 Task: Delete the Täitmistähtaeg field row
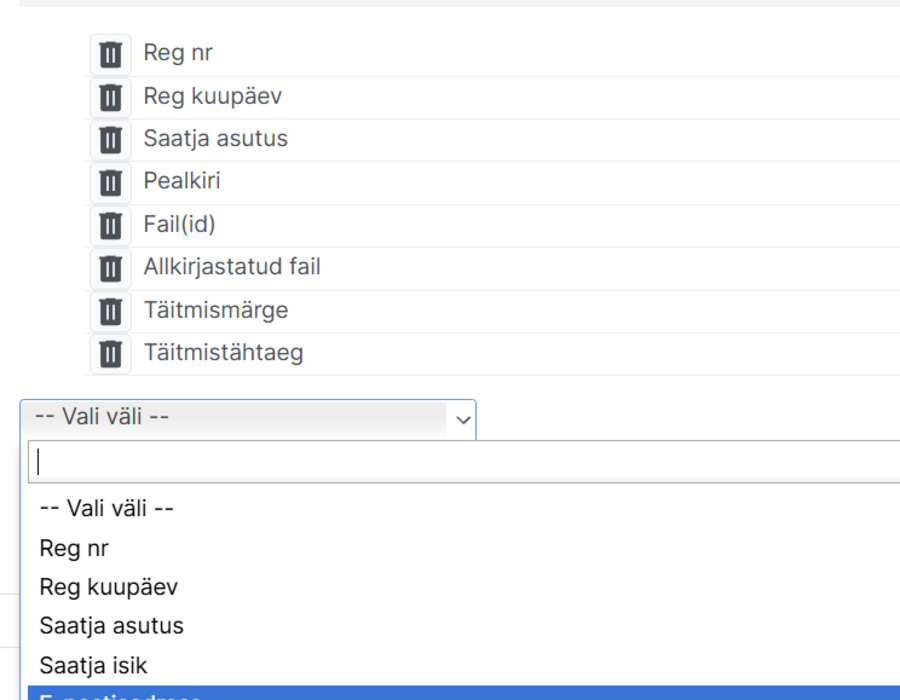click(x=110, y=354)
